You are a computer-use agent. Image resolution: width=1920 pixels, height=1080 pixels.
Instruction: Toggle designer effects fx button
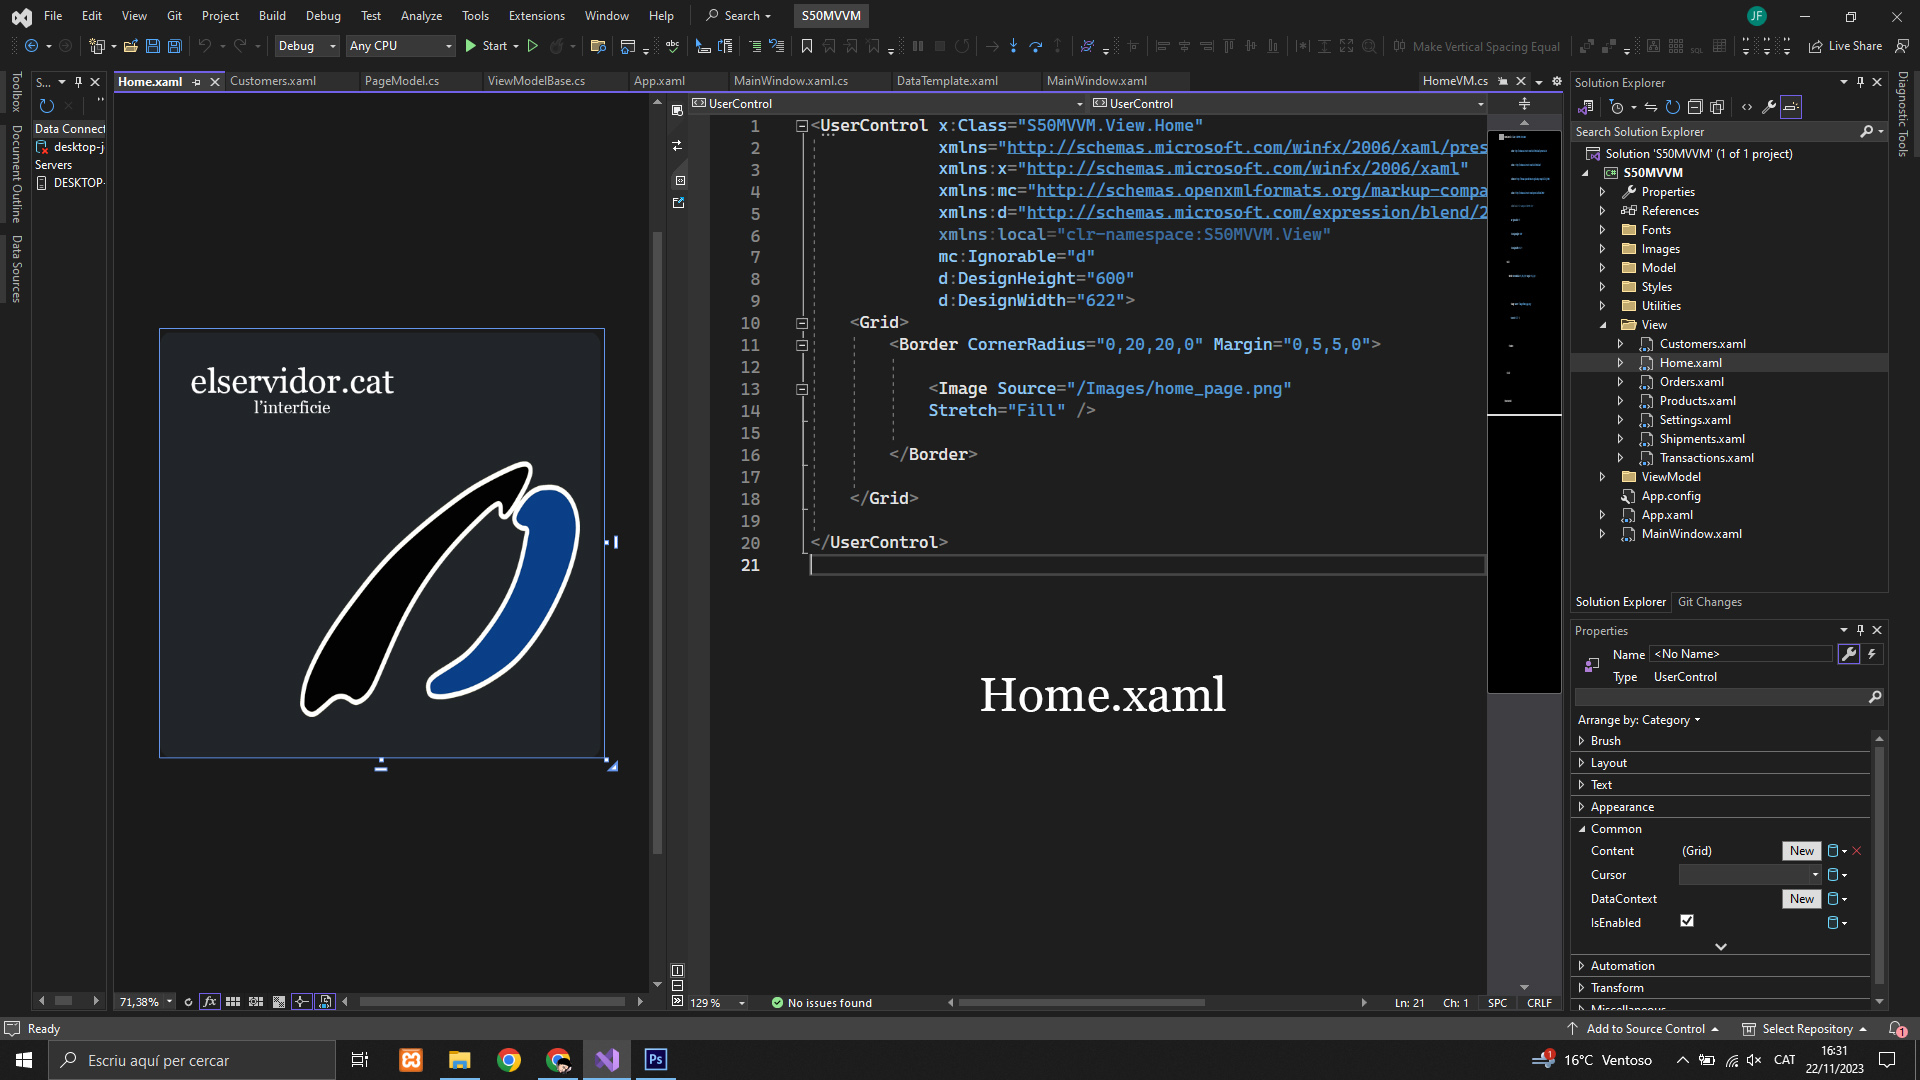[x=210, y=1001]
